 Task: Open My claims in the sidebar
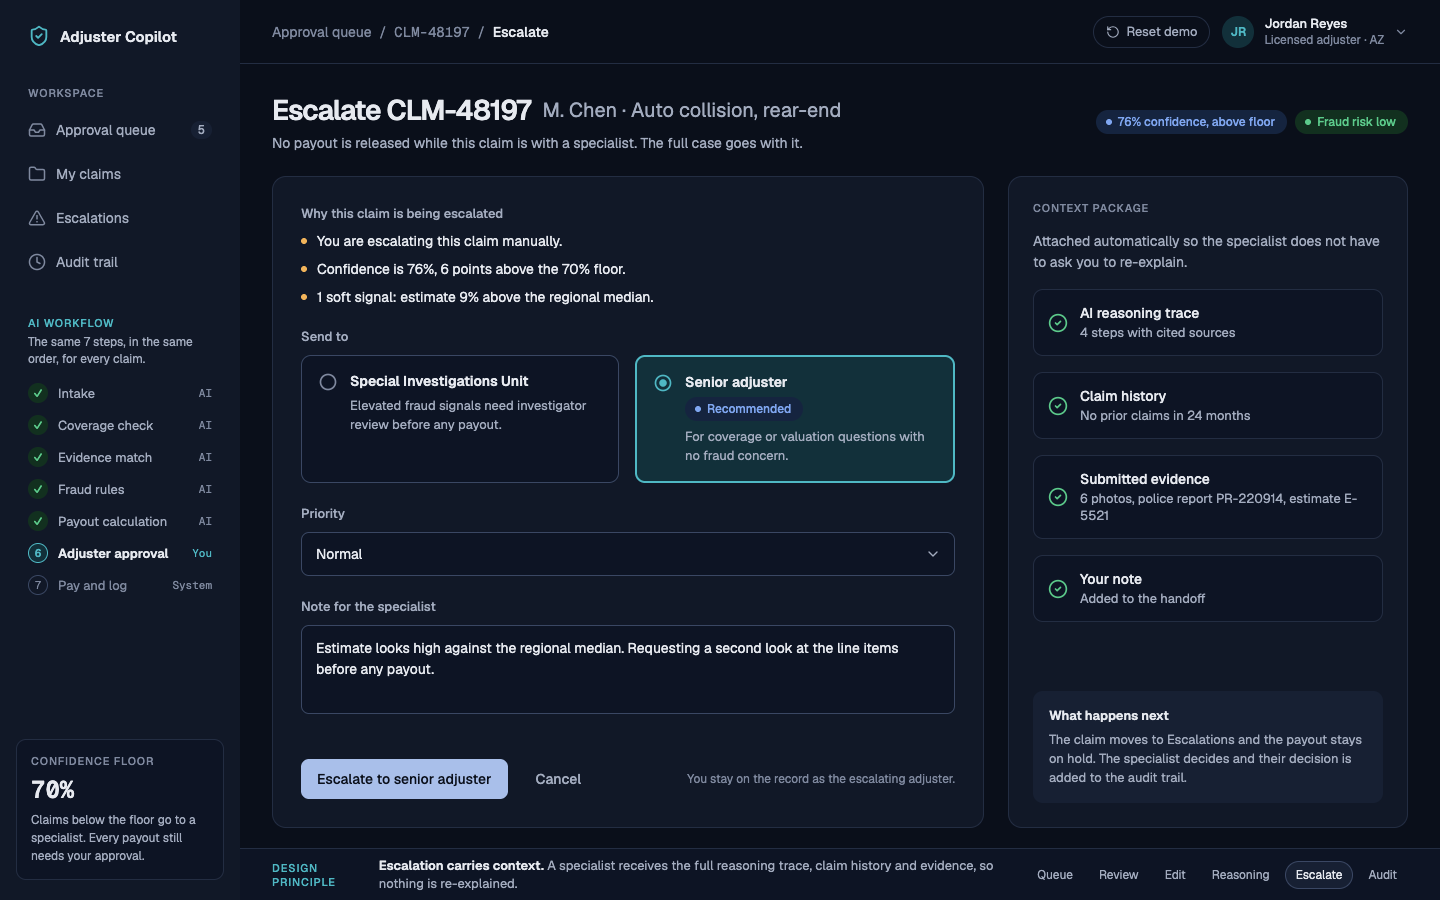point(120,174)
